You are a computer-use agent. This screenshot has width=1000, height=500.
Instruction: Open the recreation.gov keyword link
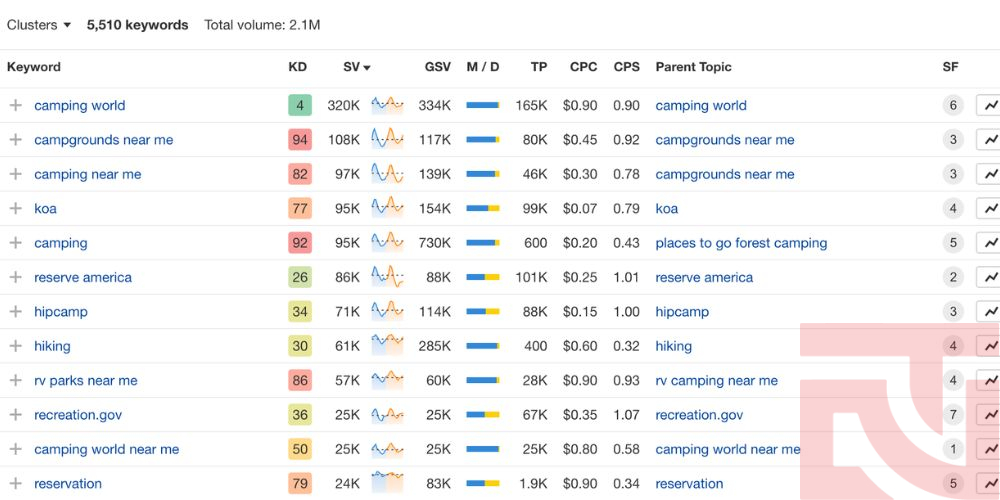(x=78, y=415)
